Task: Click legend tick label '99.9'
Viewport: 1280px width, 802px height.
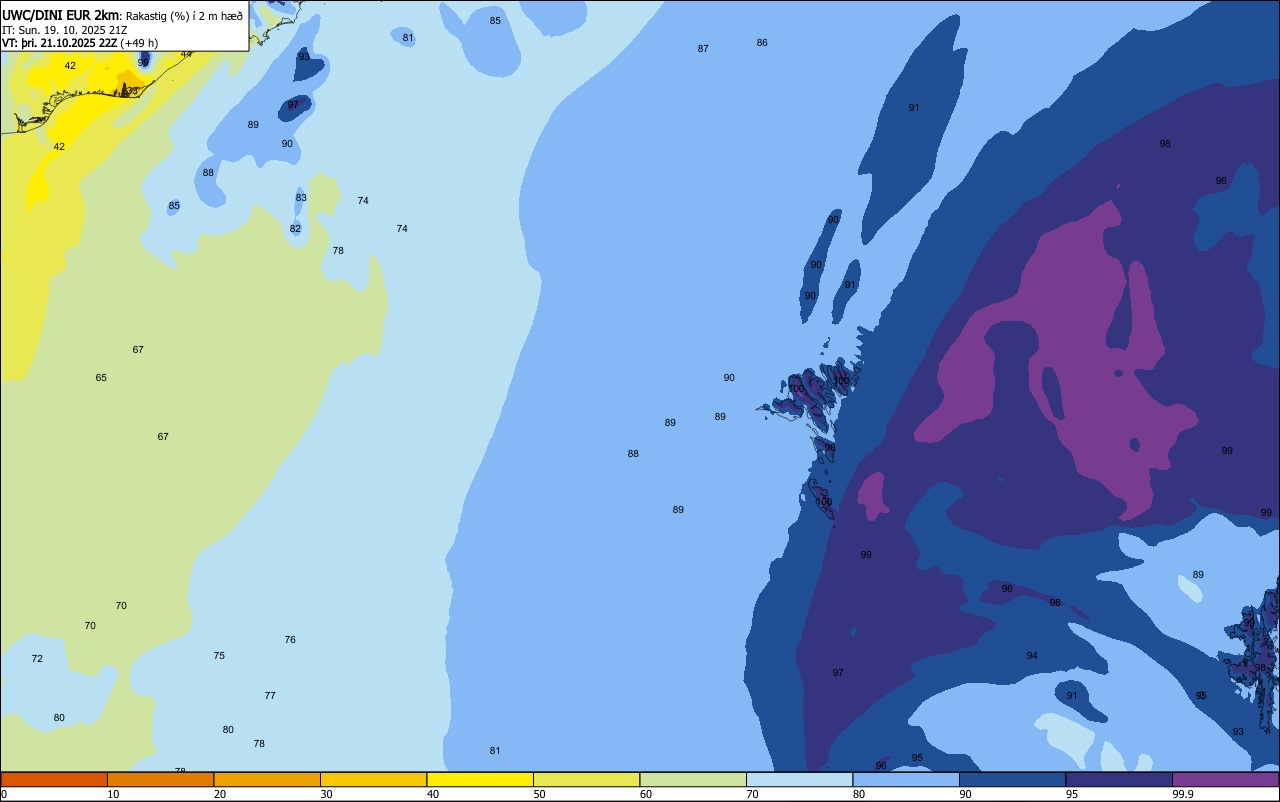Action: click(x=1183, y=794)
